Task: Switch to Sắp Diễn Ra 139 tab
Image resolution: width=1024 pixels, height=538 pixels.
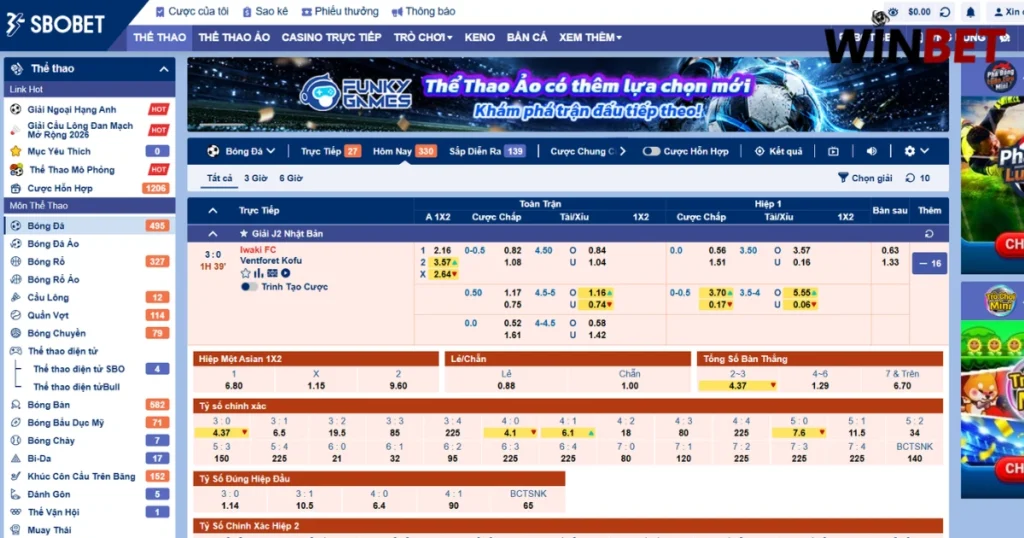Action: tap(487, 151)
